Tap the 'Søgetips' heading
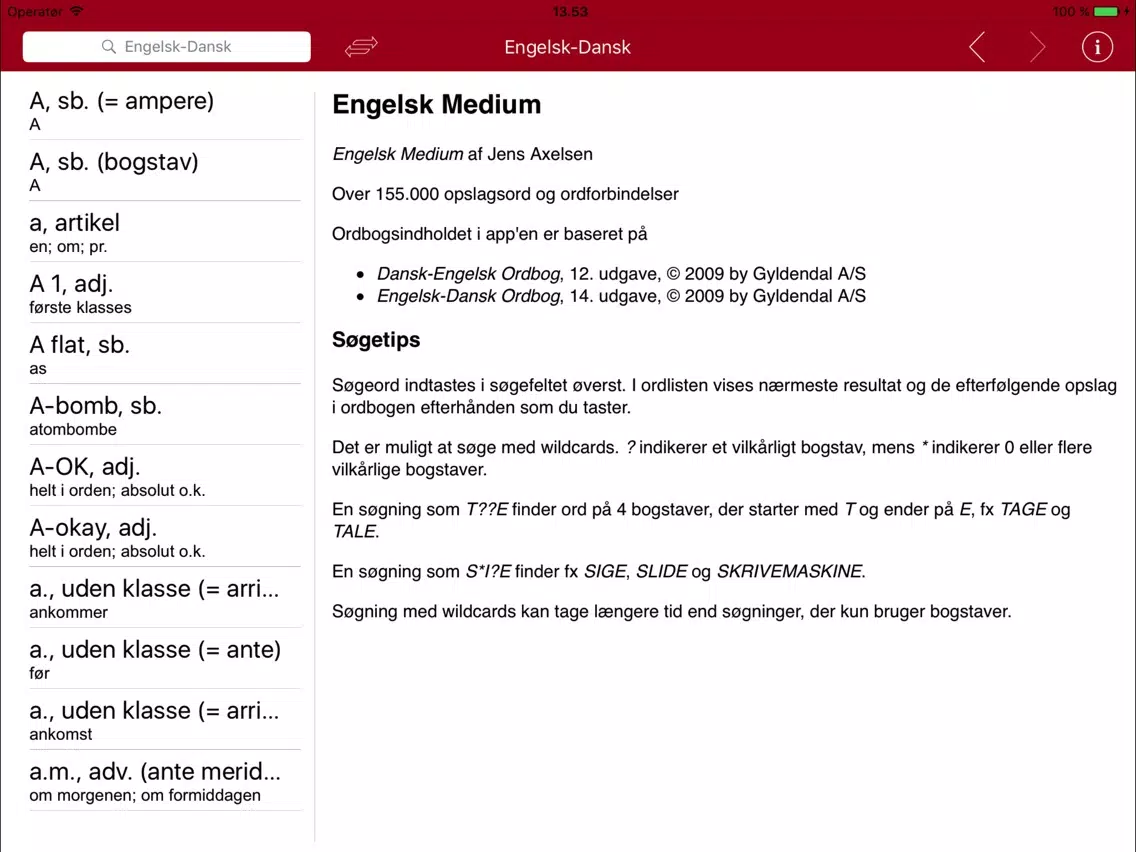 point(376,341)
